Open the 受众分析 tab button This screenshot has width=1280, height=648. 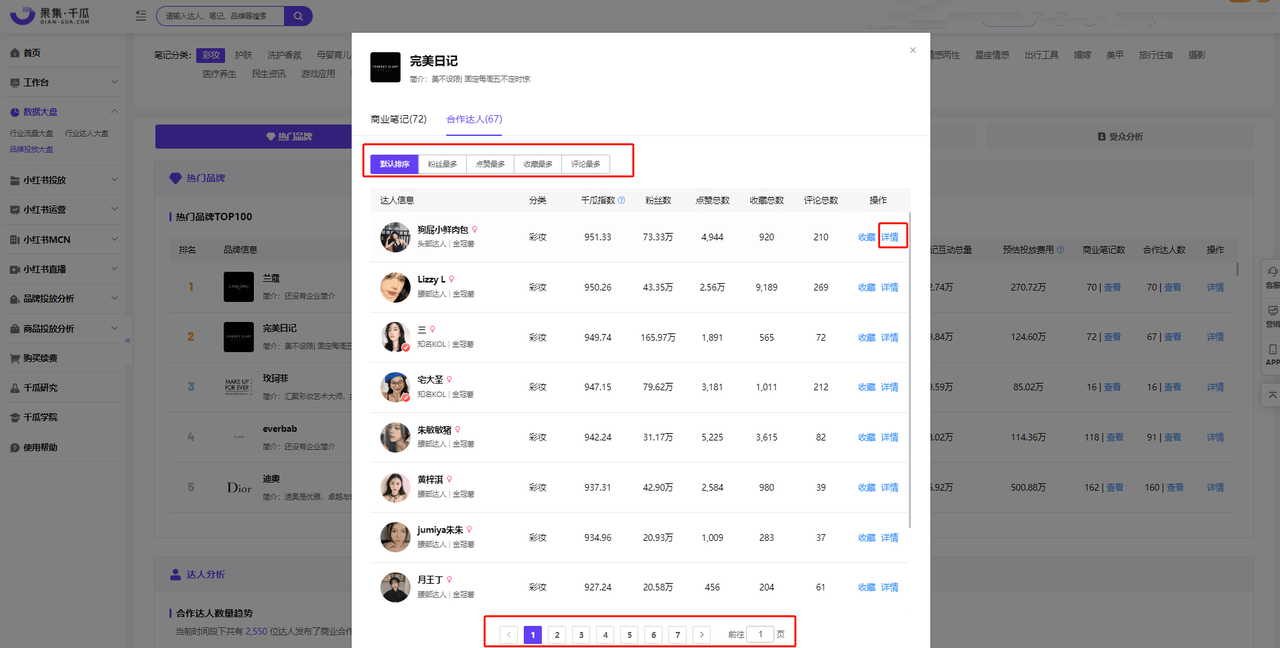pyautogui.click(x=1120, y=136)
